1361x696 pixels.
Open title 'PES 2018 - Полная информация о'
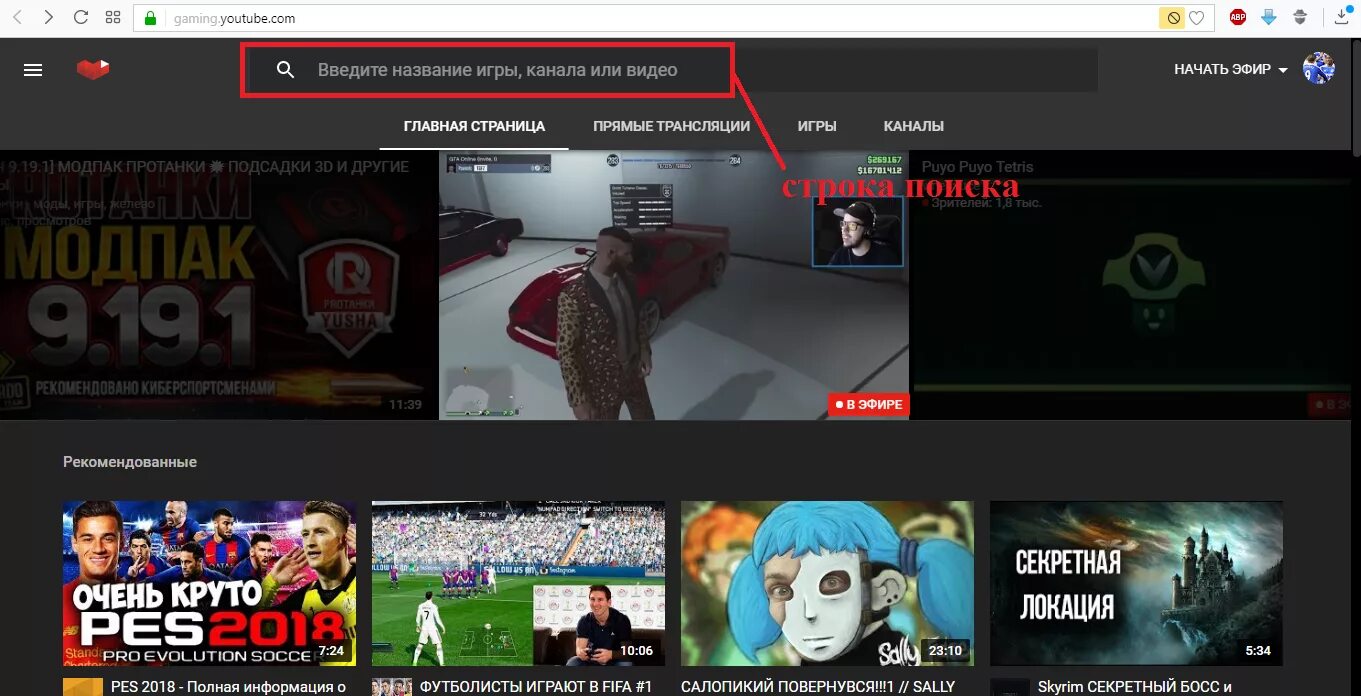(228, 687)
